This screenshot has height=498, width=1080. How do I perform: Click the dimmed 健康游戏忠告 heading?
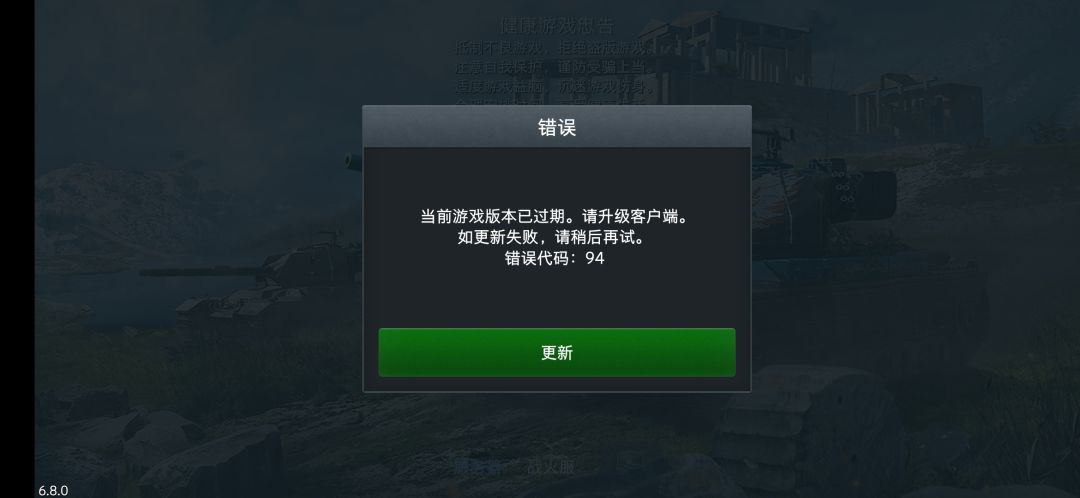[x=556, y=27]
